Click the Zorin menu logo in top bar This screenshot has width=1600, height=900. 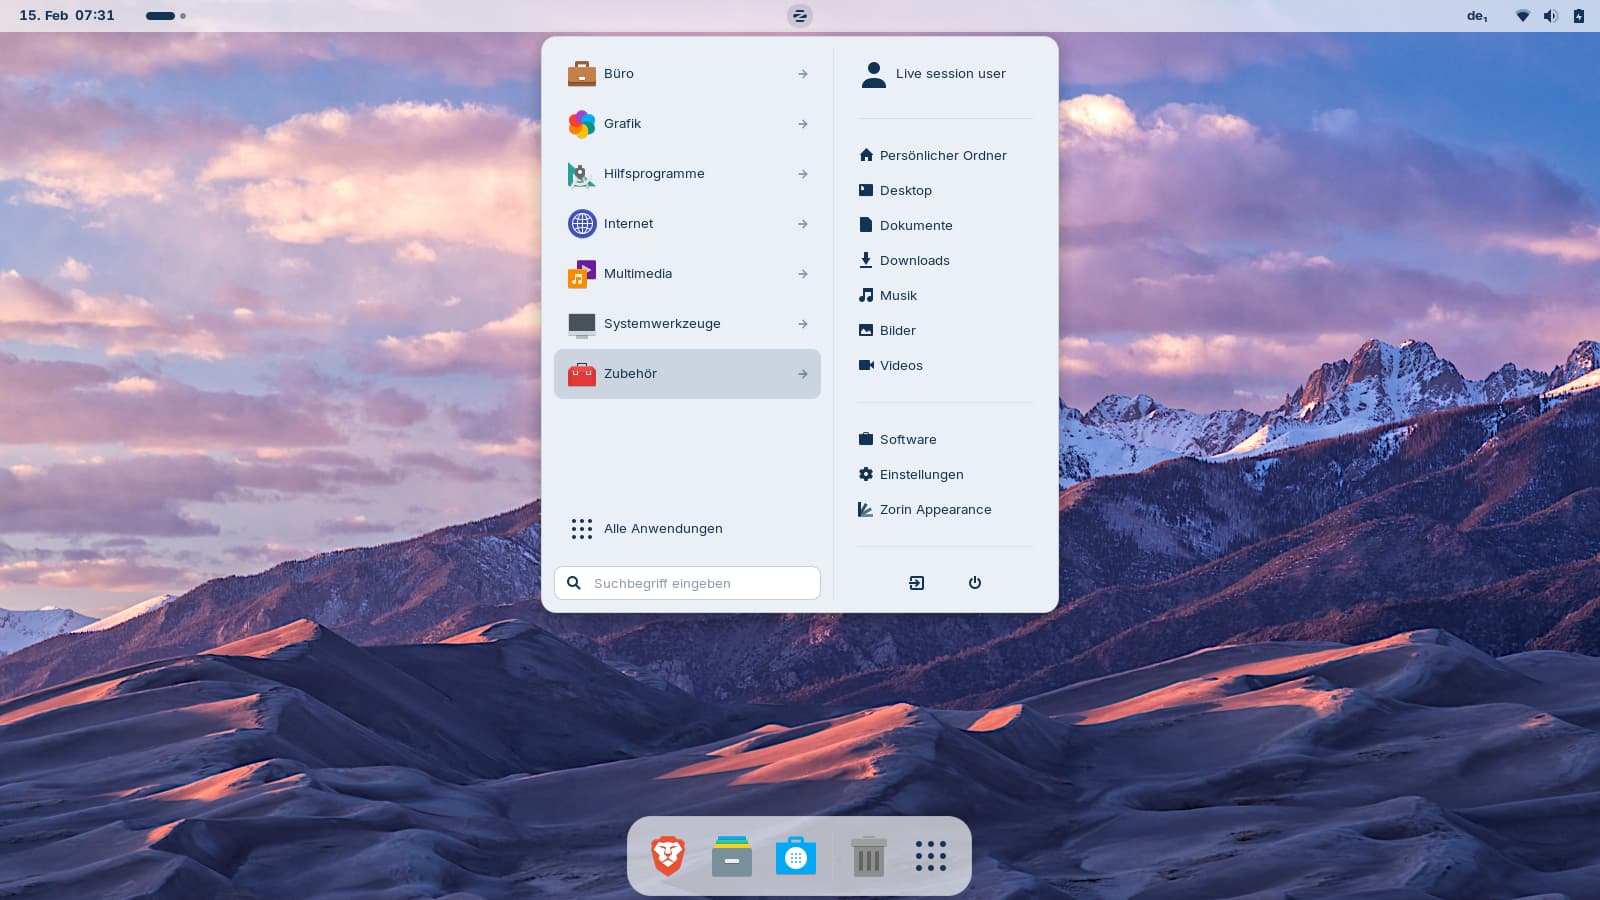coord(800,16)
